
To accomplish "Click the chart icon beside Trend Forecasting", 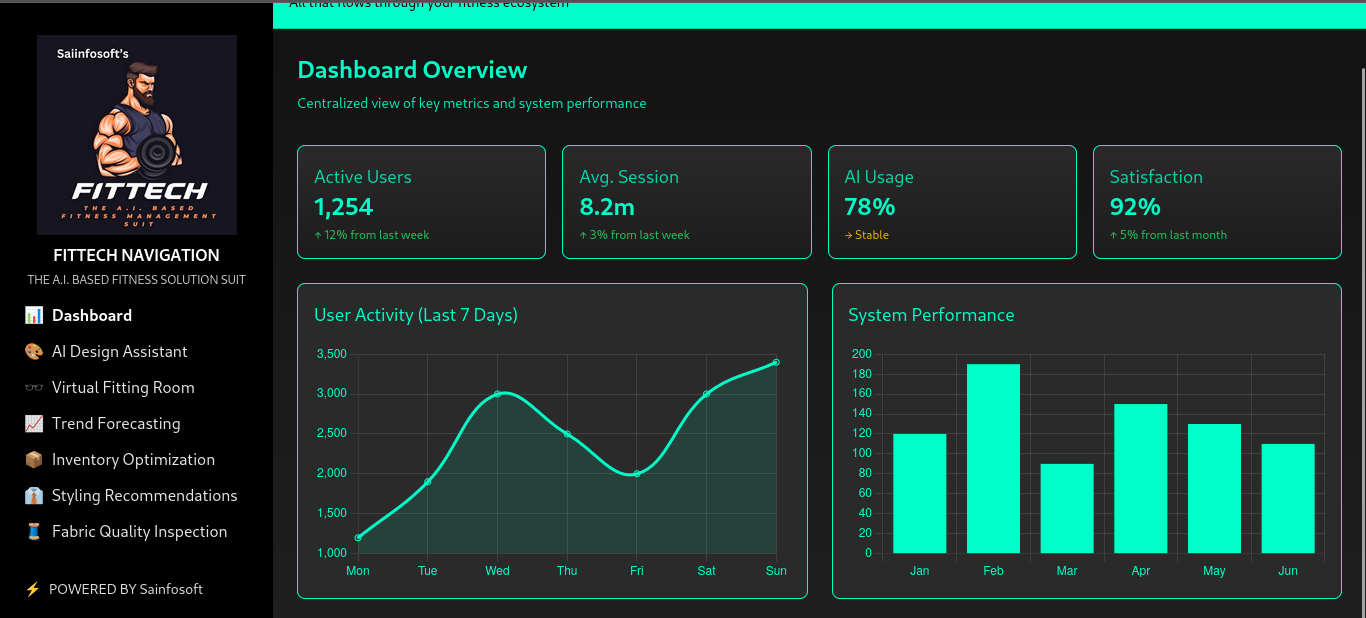I will pos(34,424).
